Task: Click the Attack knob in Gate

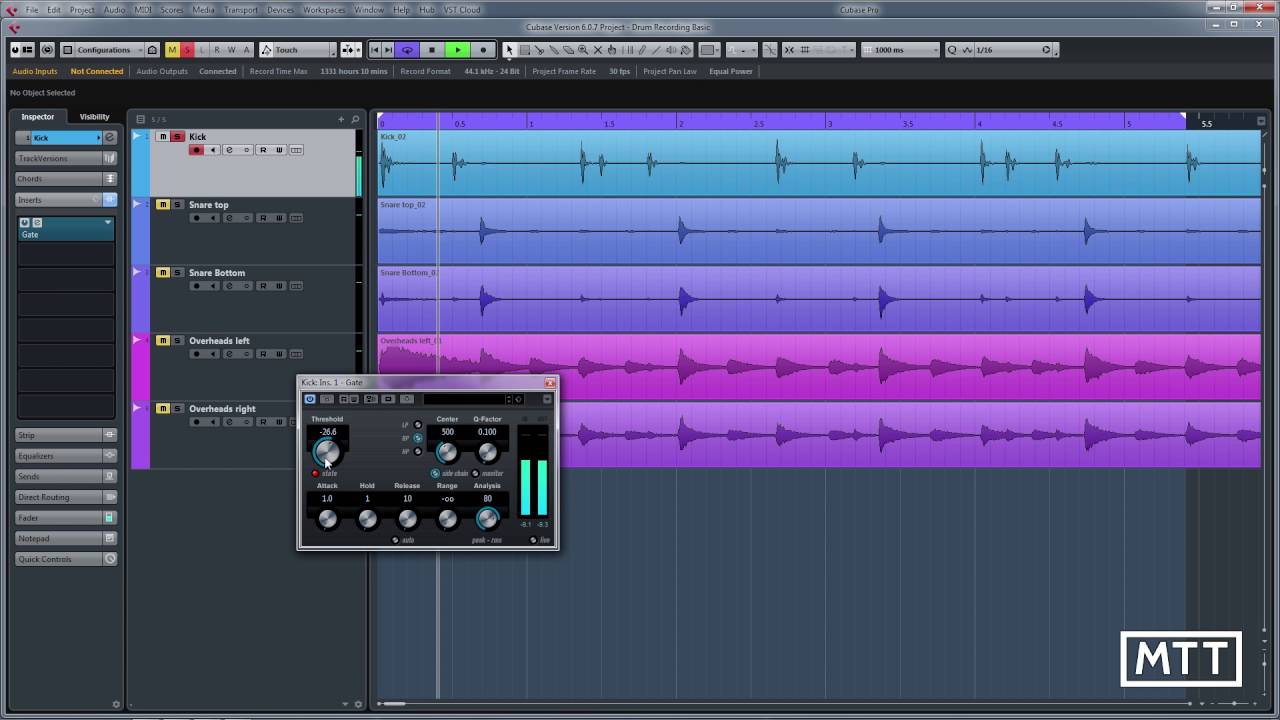Action: (x=328, y=518)
